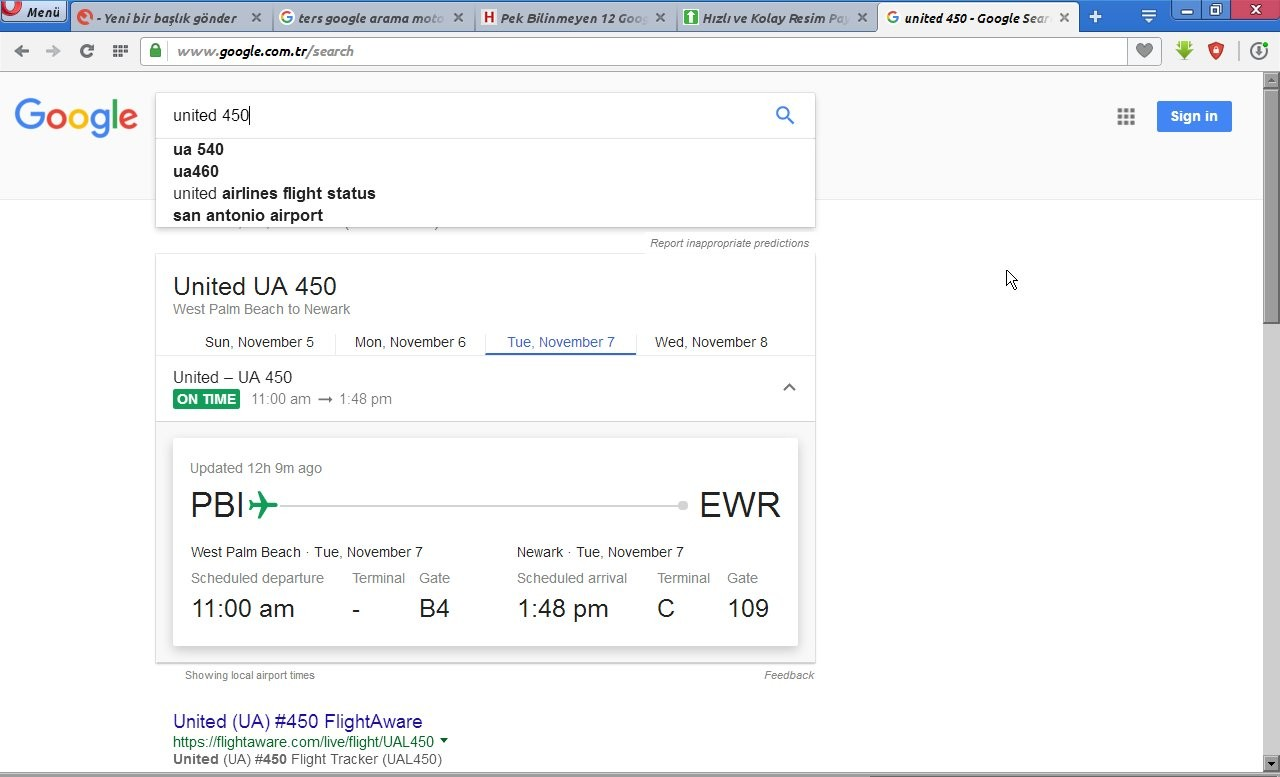This screenshot has height=777, width=1280.
Task: Click 'Showing local airport times' note
Action: click(x=250, y=675)
